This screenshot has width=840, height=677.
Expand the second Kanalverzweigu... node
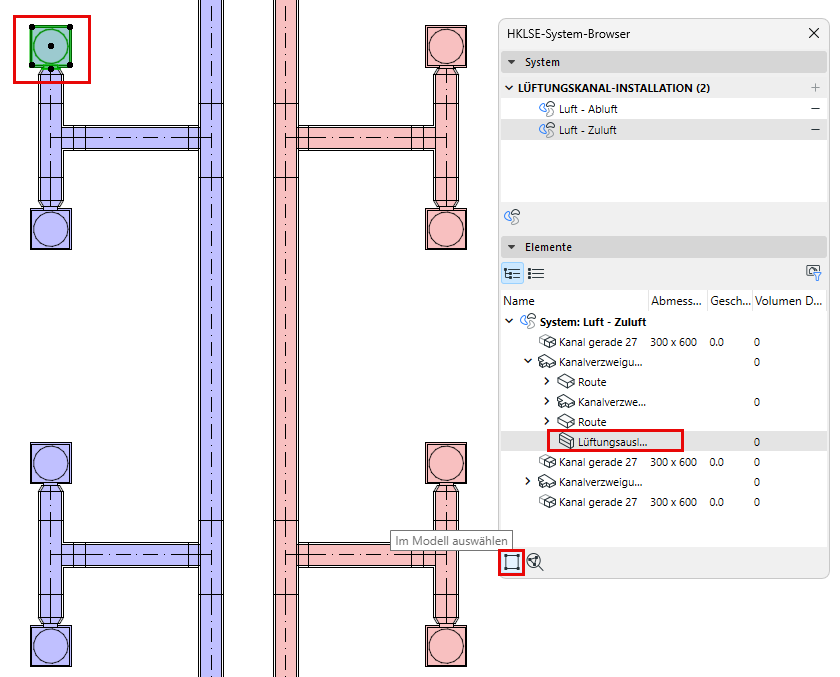528,482
